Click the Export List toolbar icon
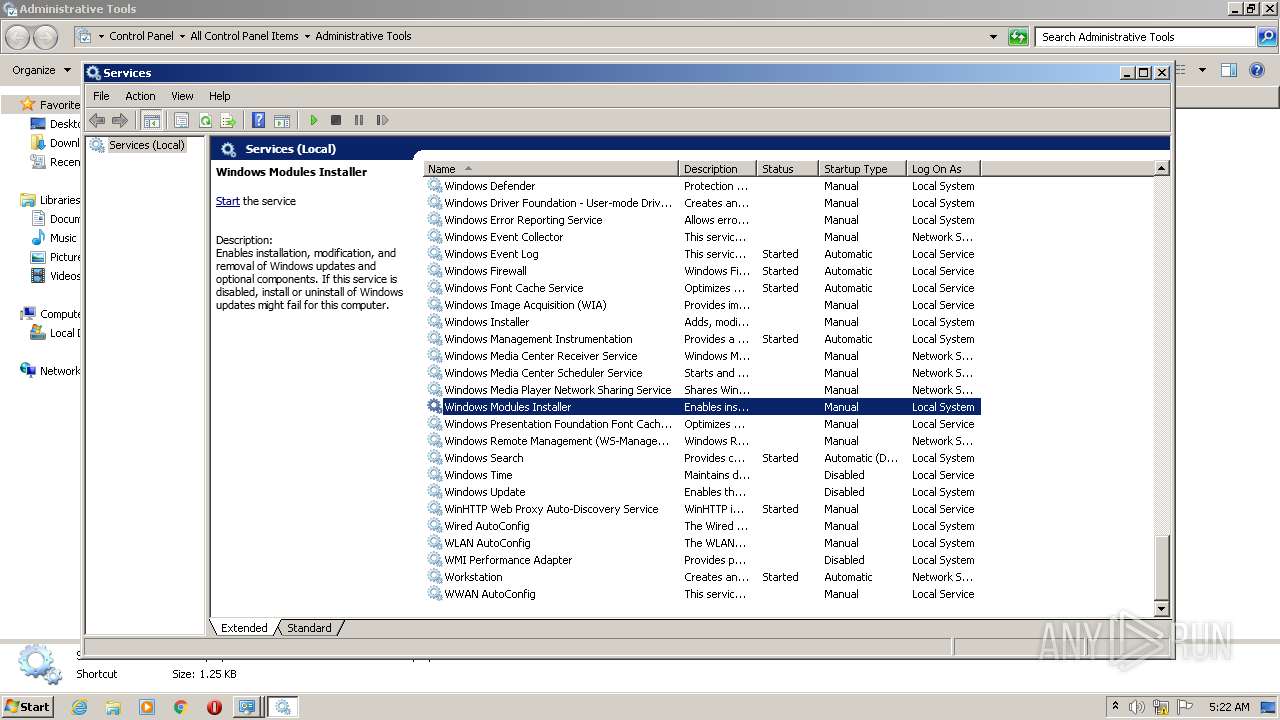The width and height of the screenshot is (1280, 720). [x=228, y=120]
